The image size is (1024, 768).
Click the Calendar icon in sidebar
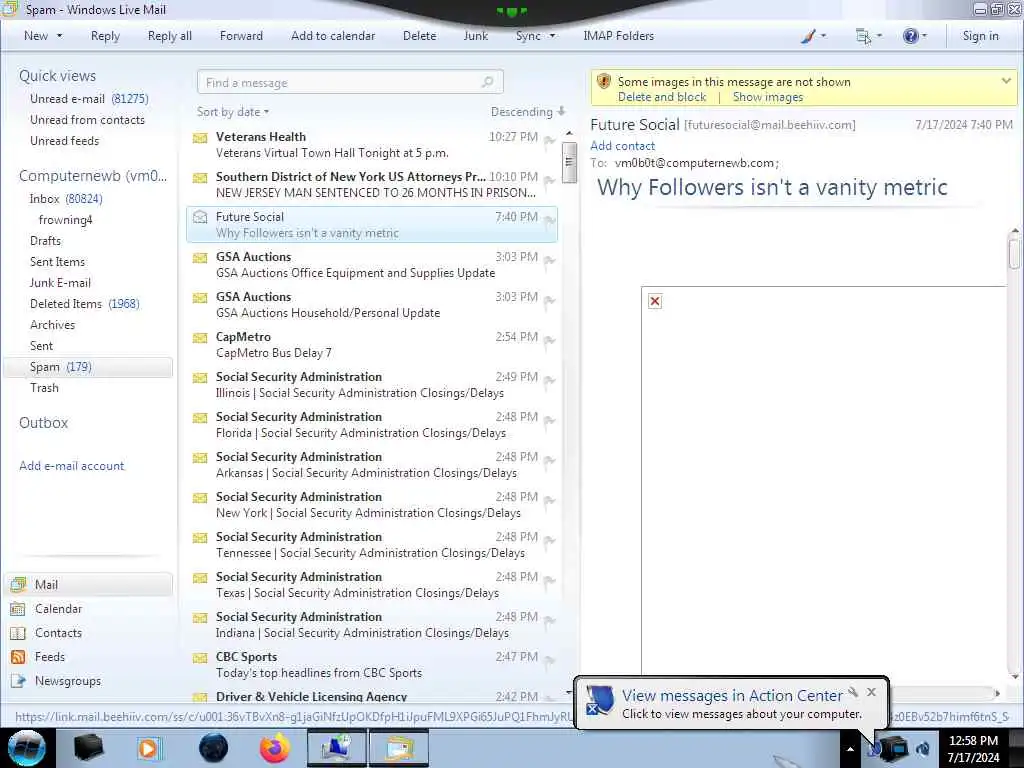click(18, 609)
